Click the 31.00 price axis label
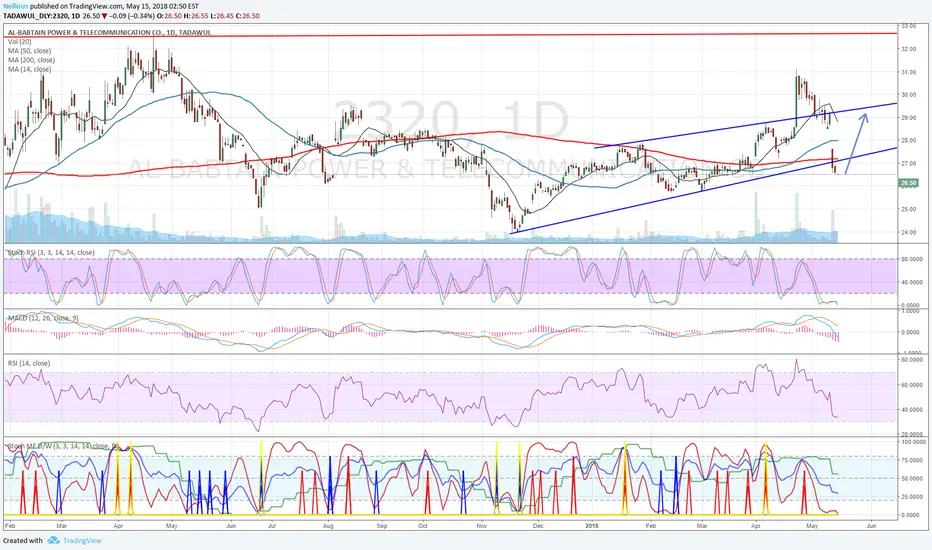932x550 pixels. (909, 72)
